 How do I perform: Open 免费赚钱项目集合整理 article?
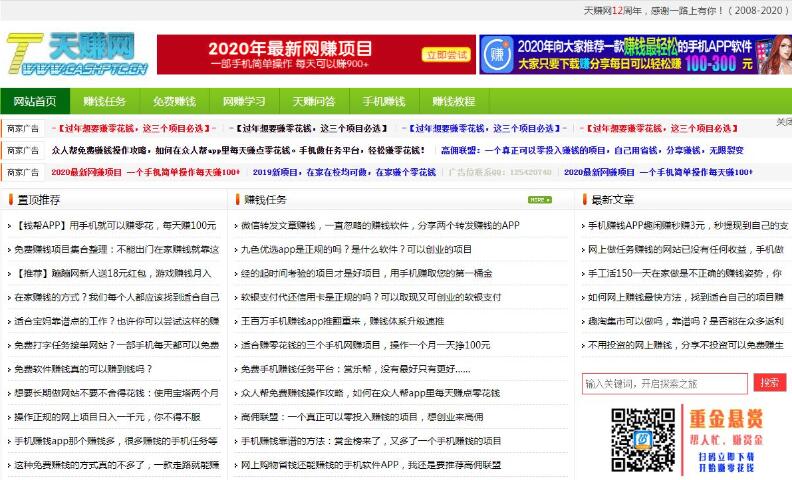[117, 249]
